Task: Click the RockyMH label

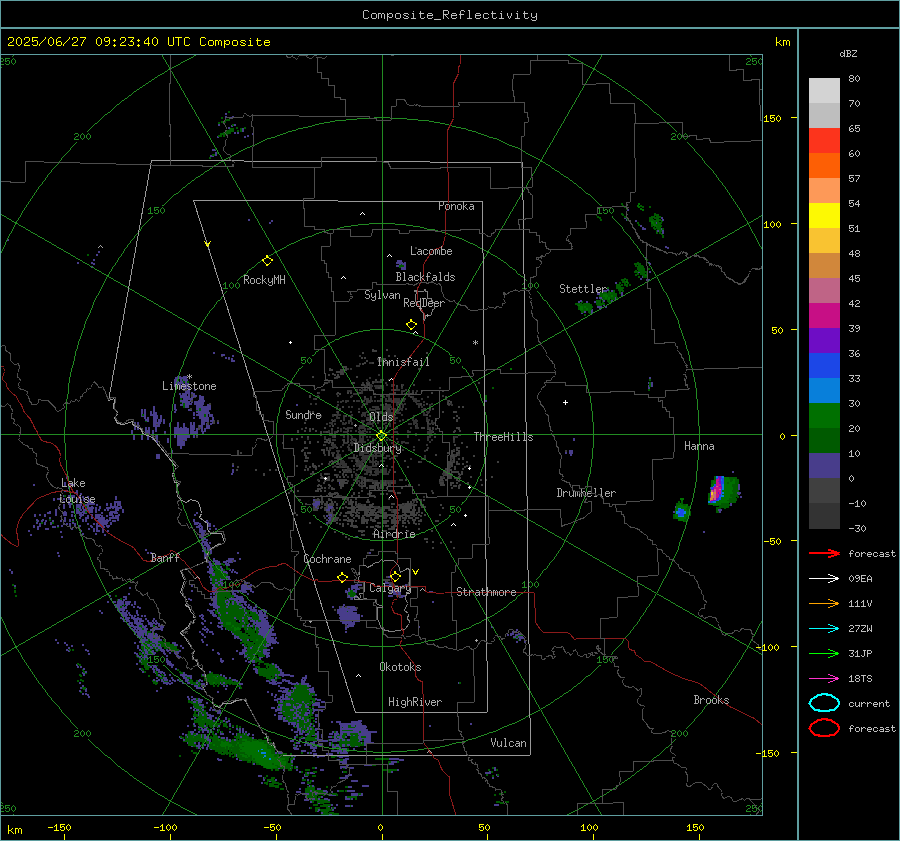Action: pos(264,280)
